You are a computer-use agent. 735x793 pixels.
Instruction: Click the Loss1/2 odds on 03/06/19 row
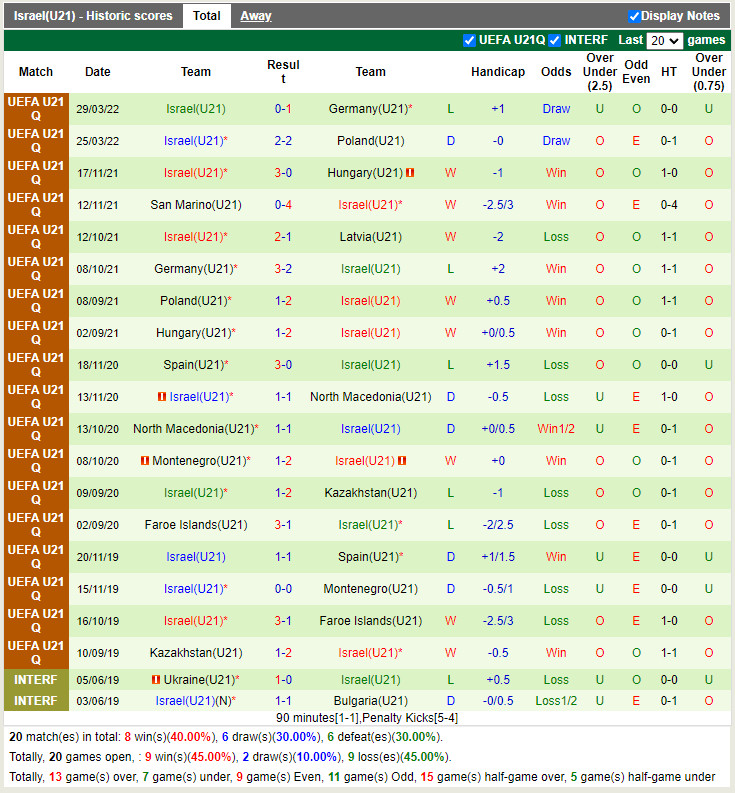click(556, 701)
